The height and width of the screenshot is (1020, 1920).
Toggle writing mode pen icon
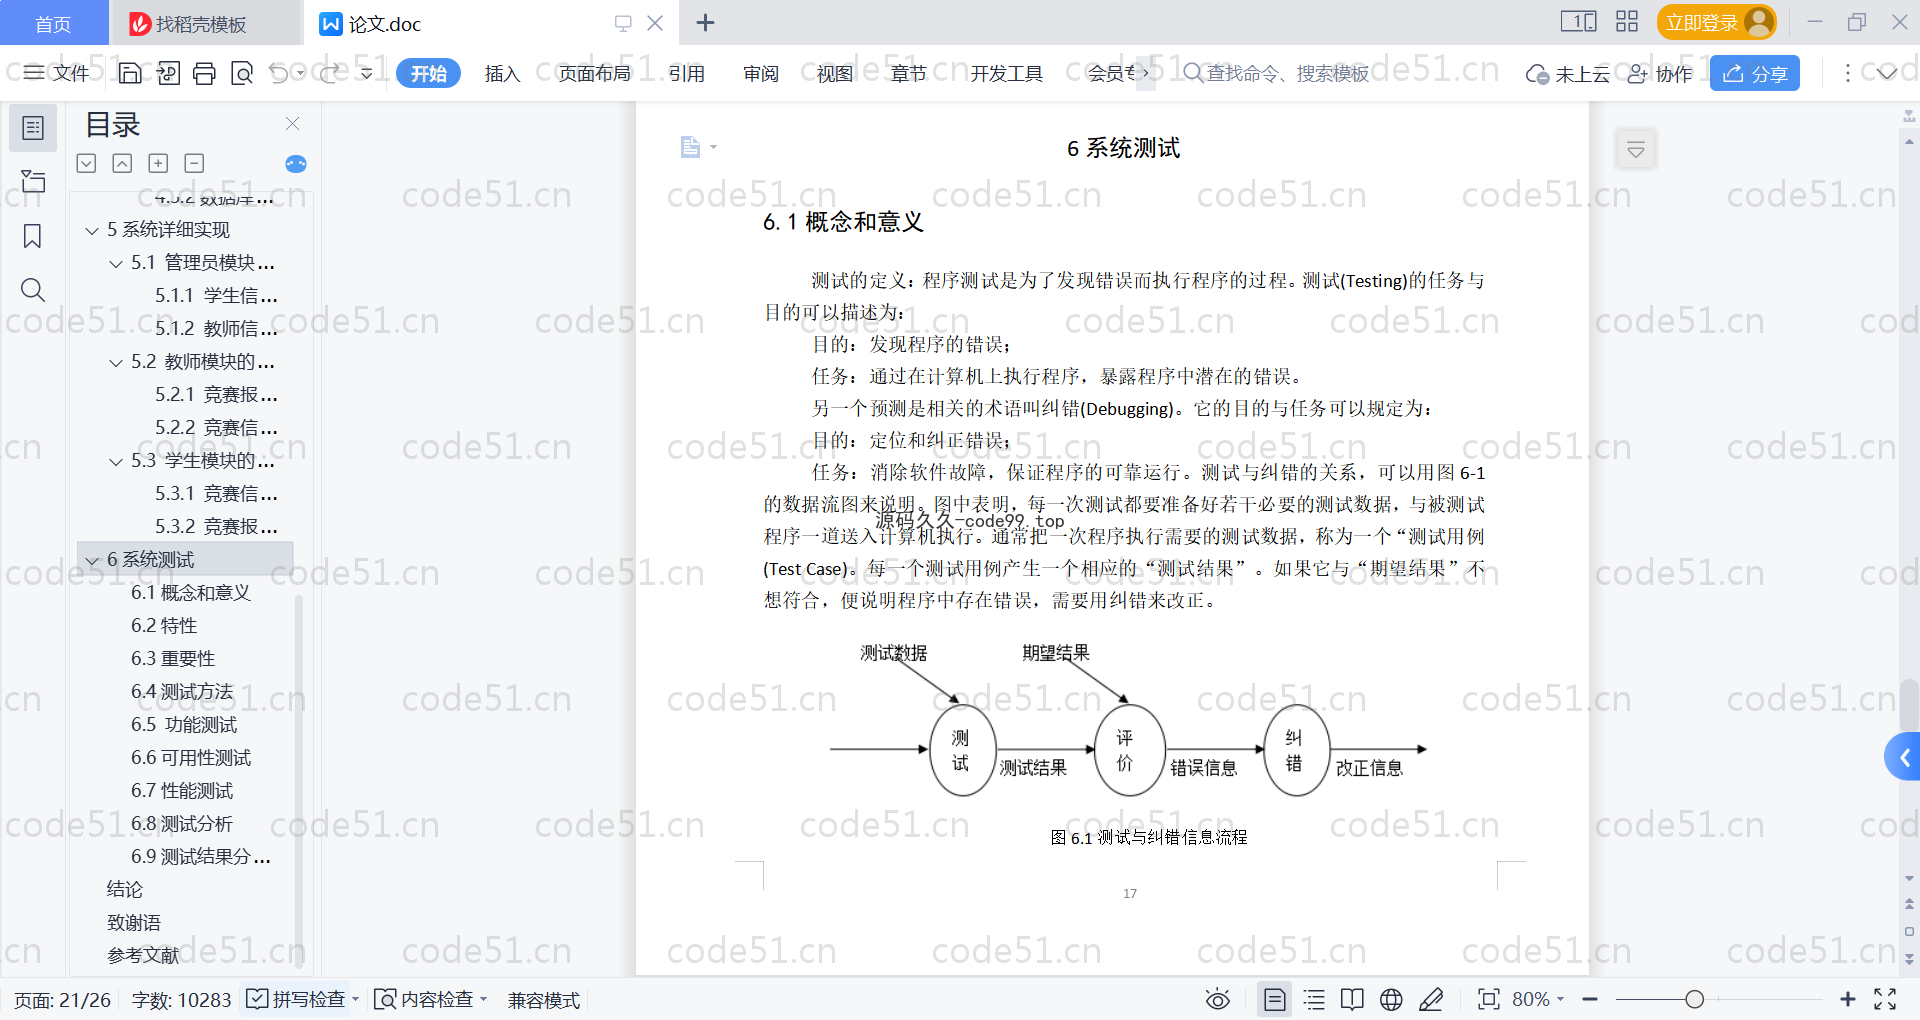[1431, 999]
